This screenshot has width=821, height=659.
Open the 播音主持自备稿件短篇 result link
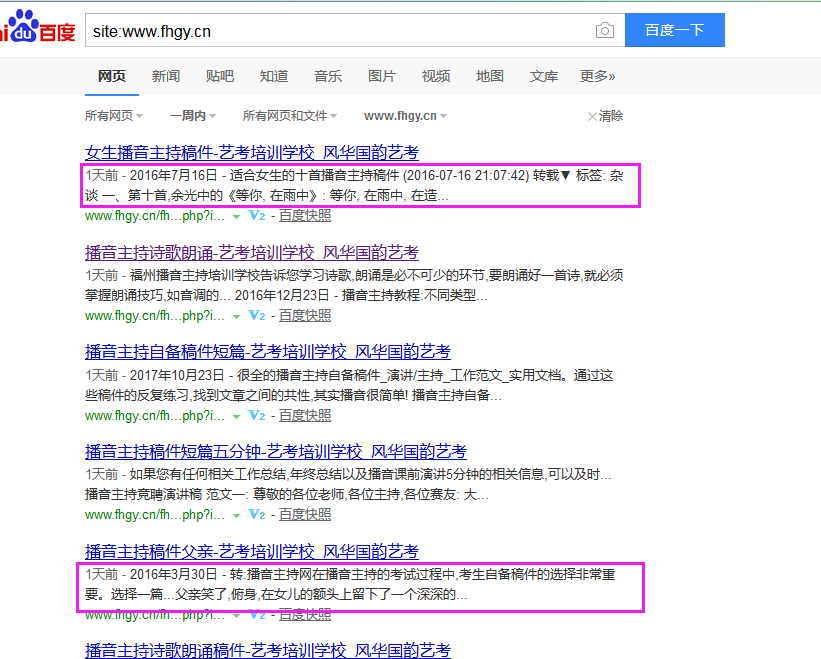click(x=267, y=352)
